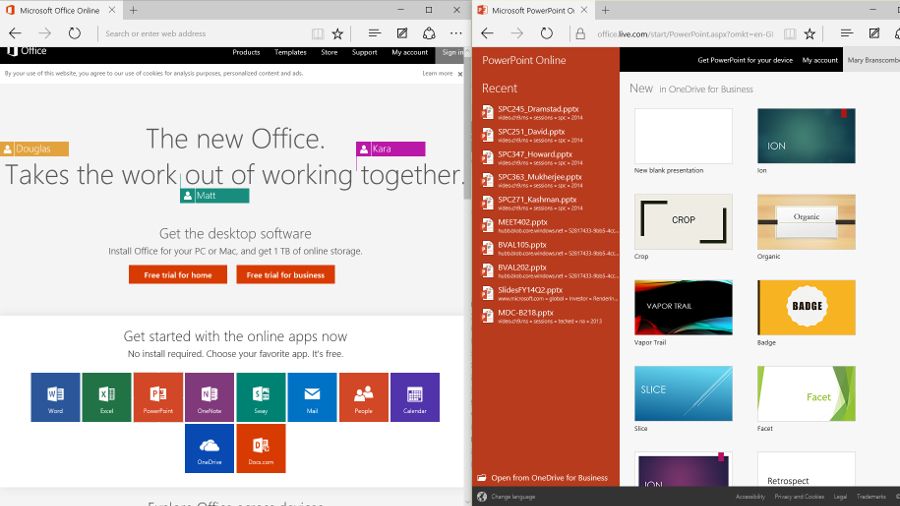Screen dimensions: 900x506
Task: Open Sway app tile
Action: 261,397
